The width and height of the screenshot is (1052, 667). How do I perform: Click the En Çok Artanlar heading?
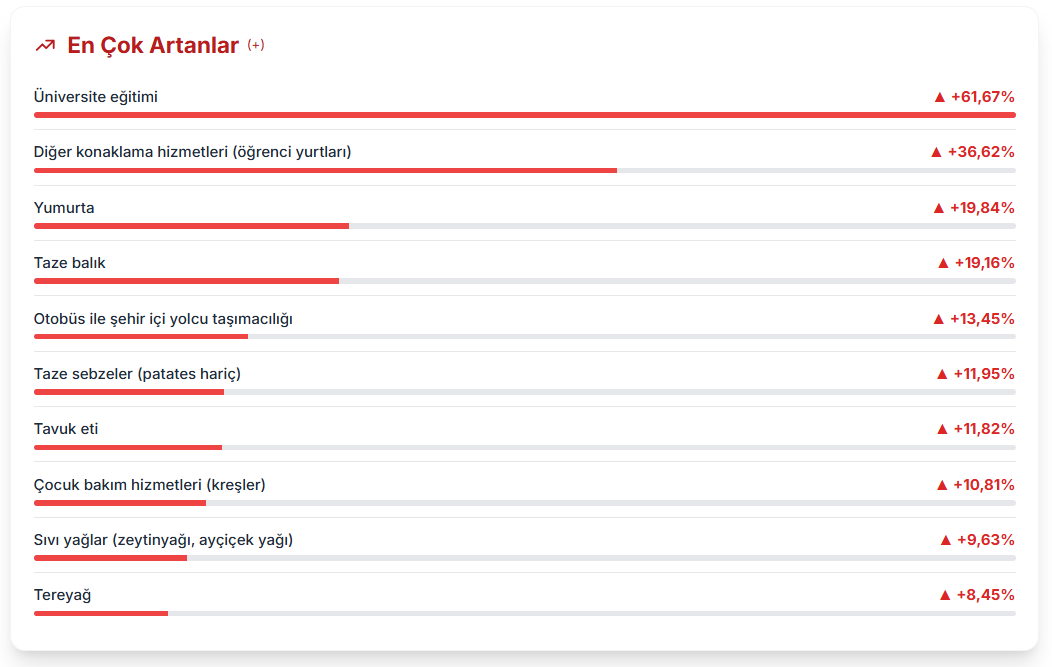[153, 46]
